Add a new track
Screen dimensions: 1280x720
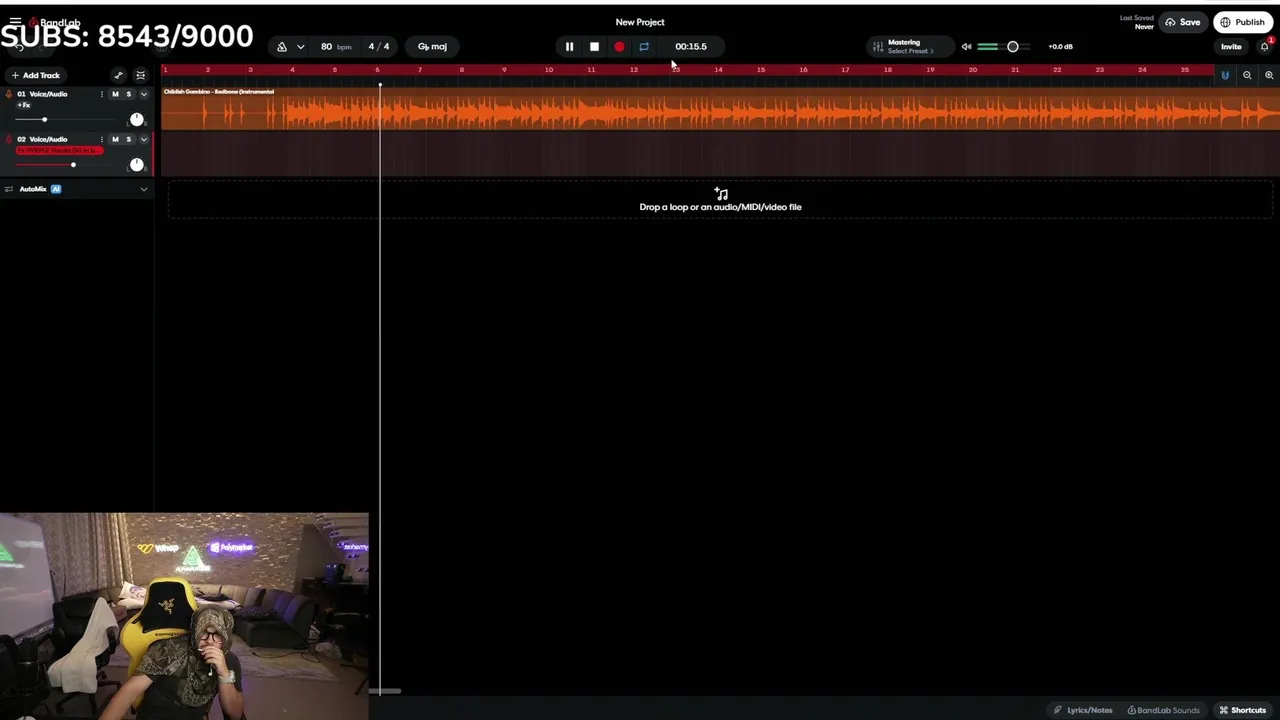pyautogui.click(x=35, y=75)
